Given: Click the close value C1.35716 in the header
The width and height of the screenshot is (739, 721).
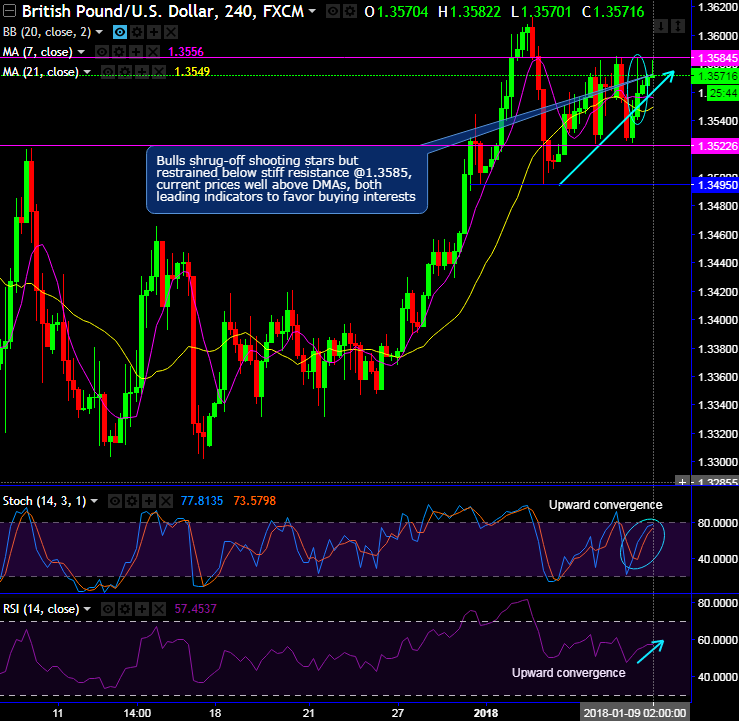Looking at the screenshot, I should [x=613, y=11].
